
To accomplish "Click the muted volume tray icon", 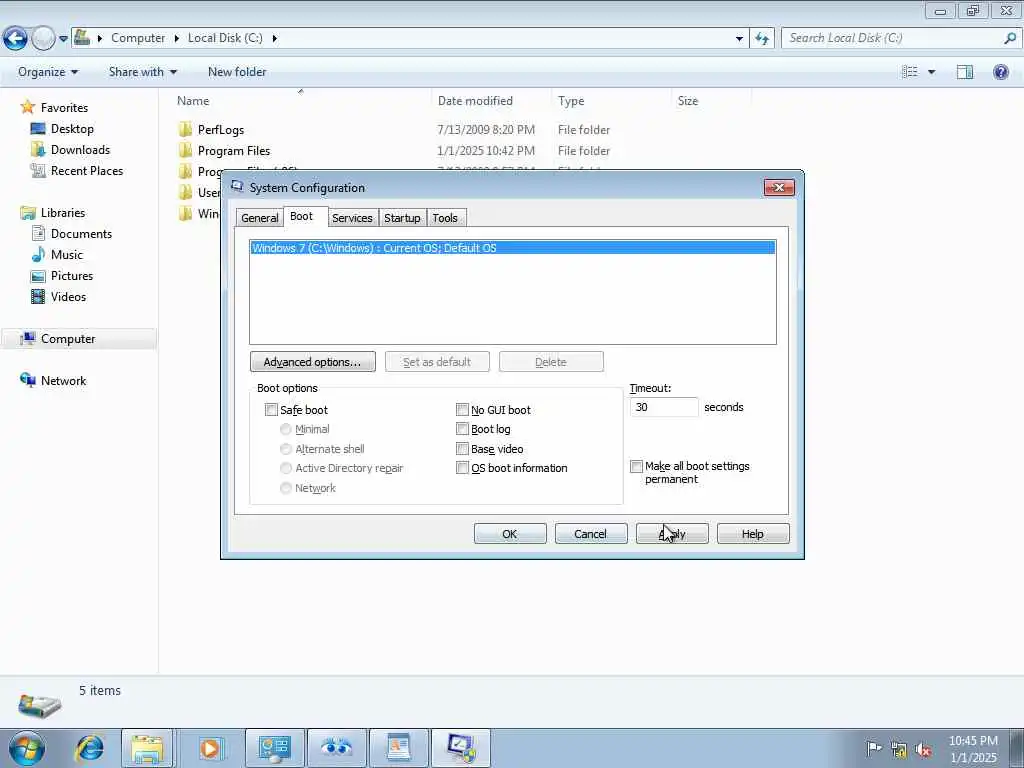I will [923, 749].
